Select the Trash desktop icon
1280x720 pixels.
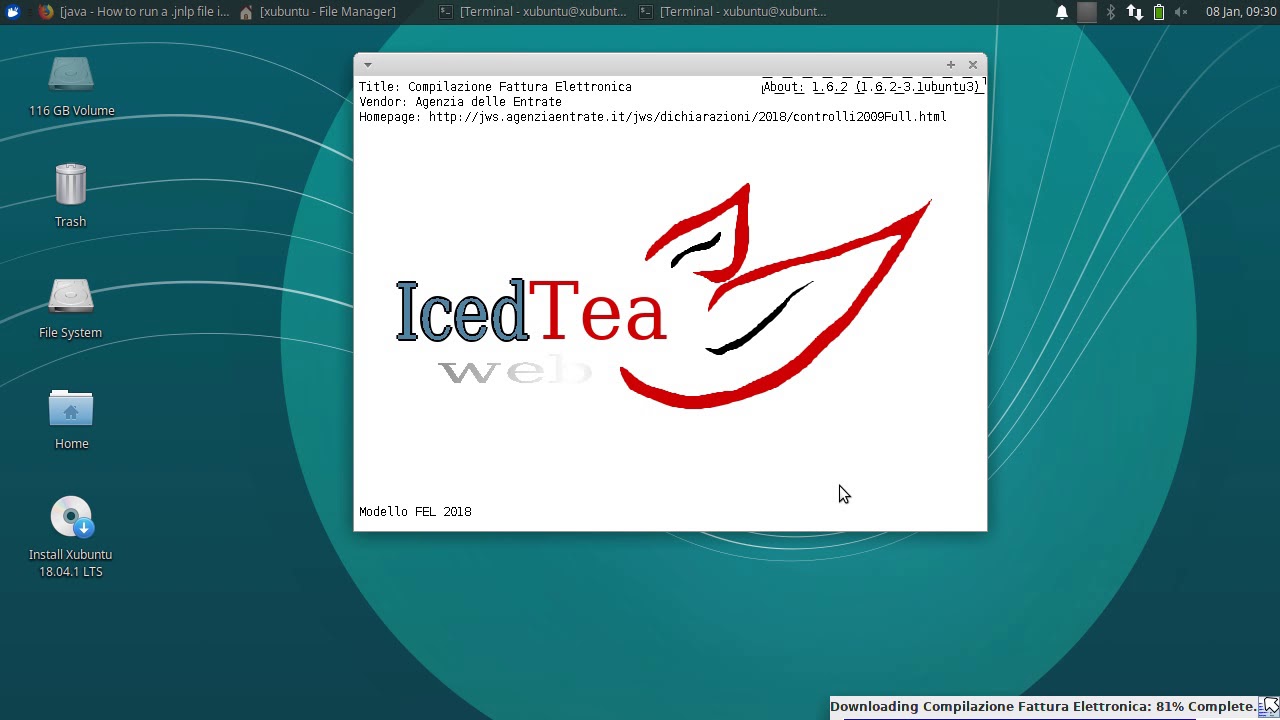pos(71,196)
